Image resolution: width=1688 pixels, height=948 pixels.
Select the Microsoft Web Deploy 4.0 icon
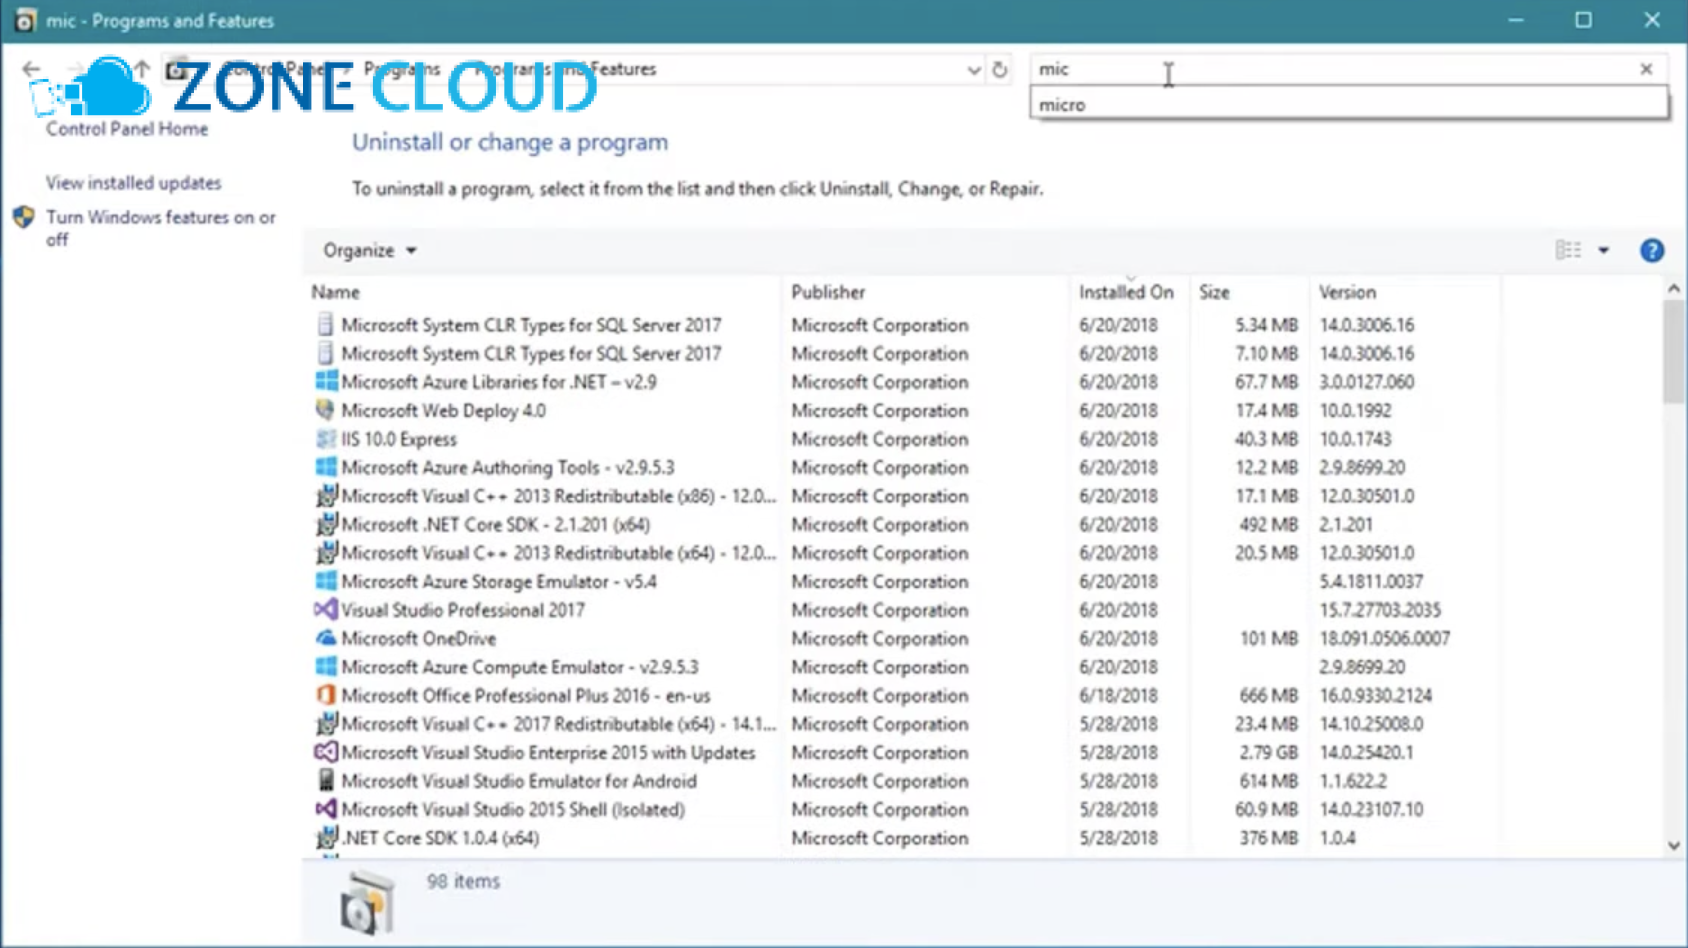click(325, 410)
